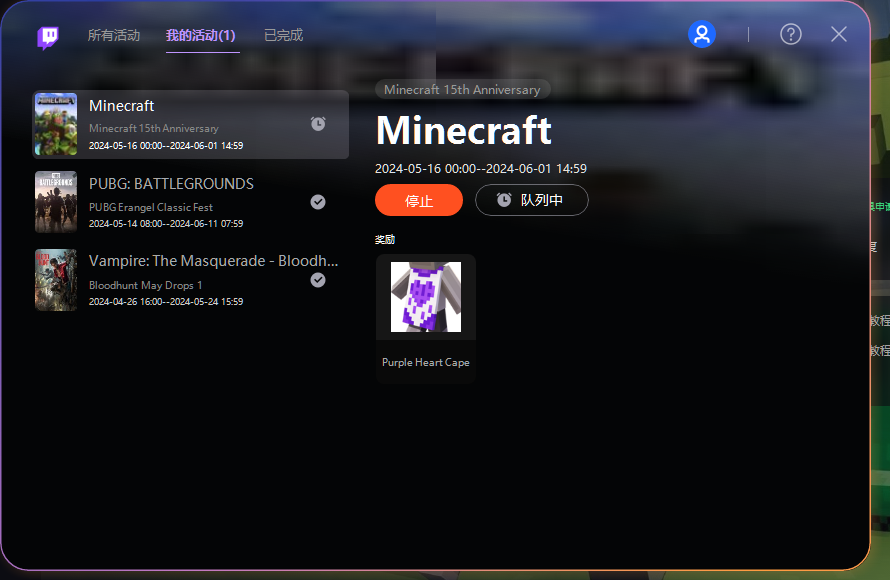The height and width of the screenshot is (580, 890).
Task: Select the PUBG: BATTLEGROUNDS cover thumbnail
Action: click(56, 202)
